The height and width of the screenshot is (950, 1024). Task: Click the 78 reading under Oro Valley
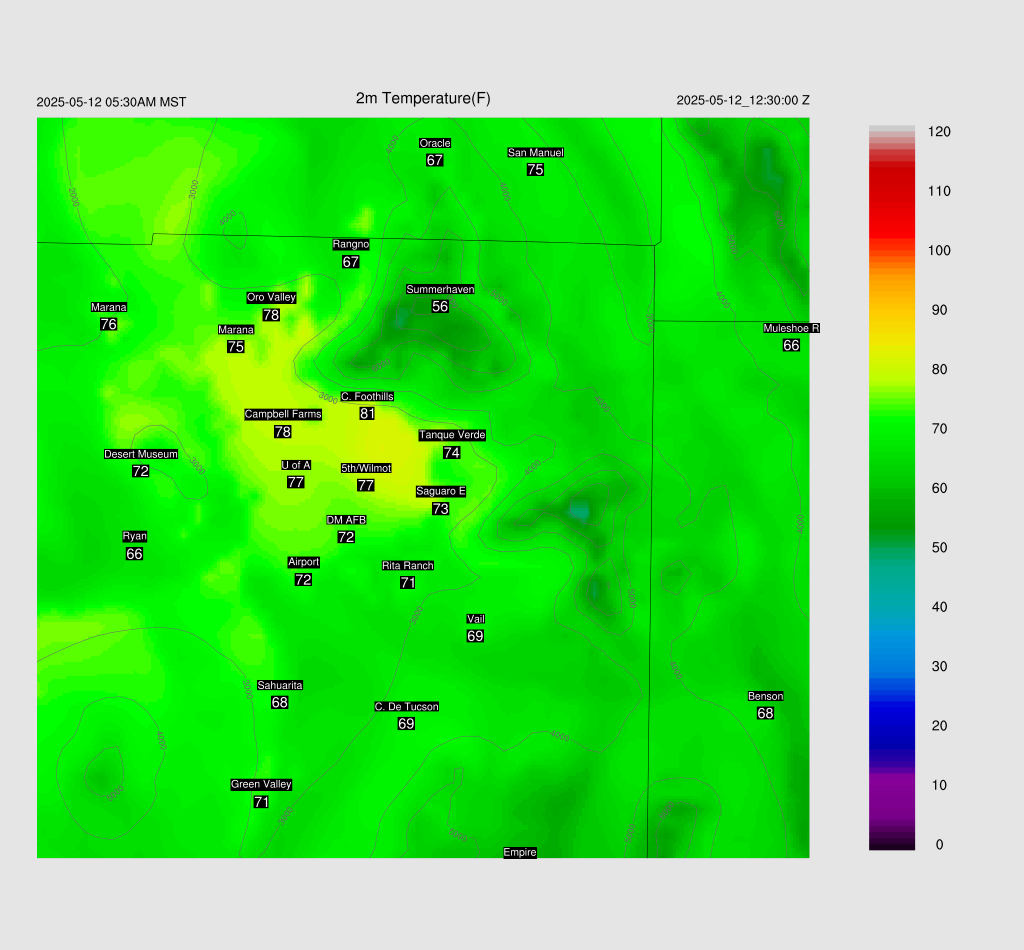click(x=271, y=315)
